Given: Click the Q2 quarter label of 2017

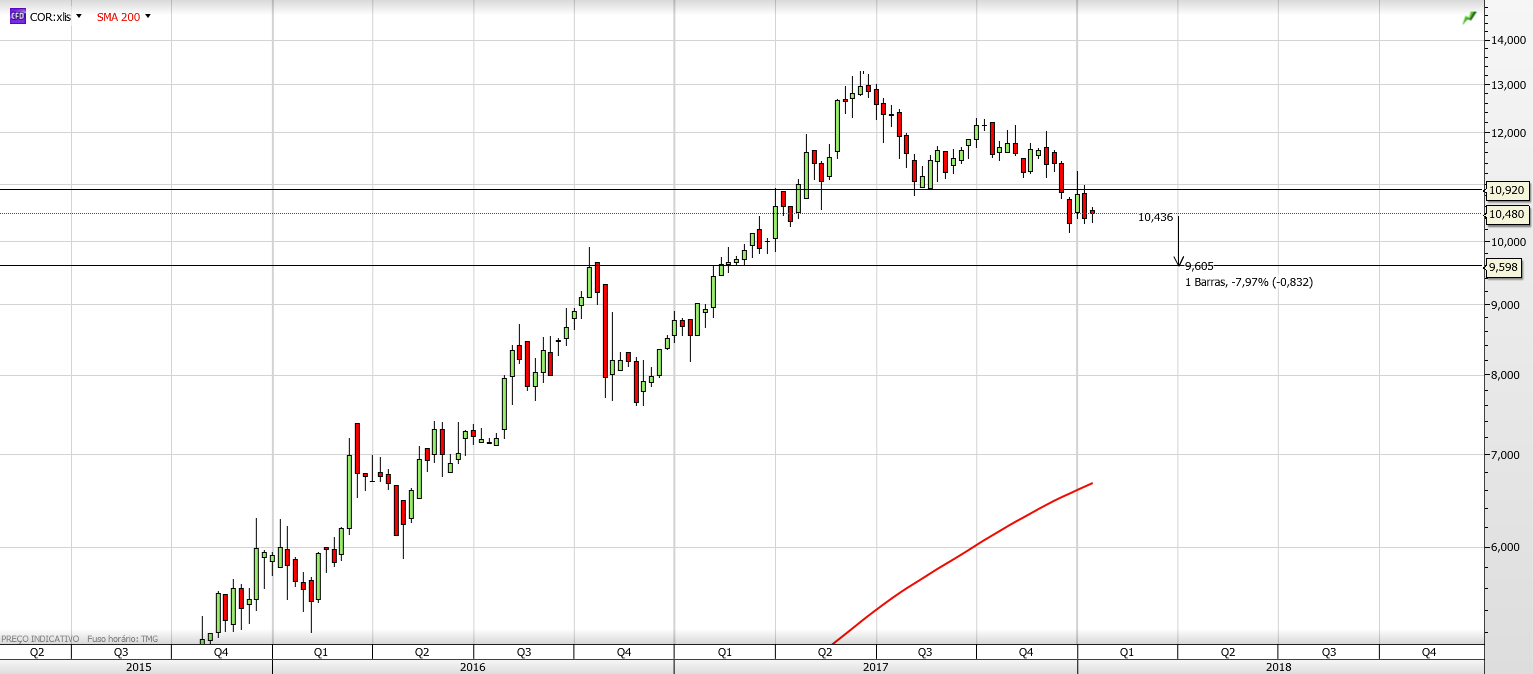Looking at the screenshot, I should pos(825,652).
